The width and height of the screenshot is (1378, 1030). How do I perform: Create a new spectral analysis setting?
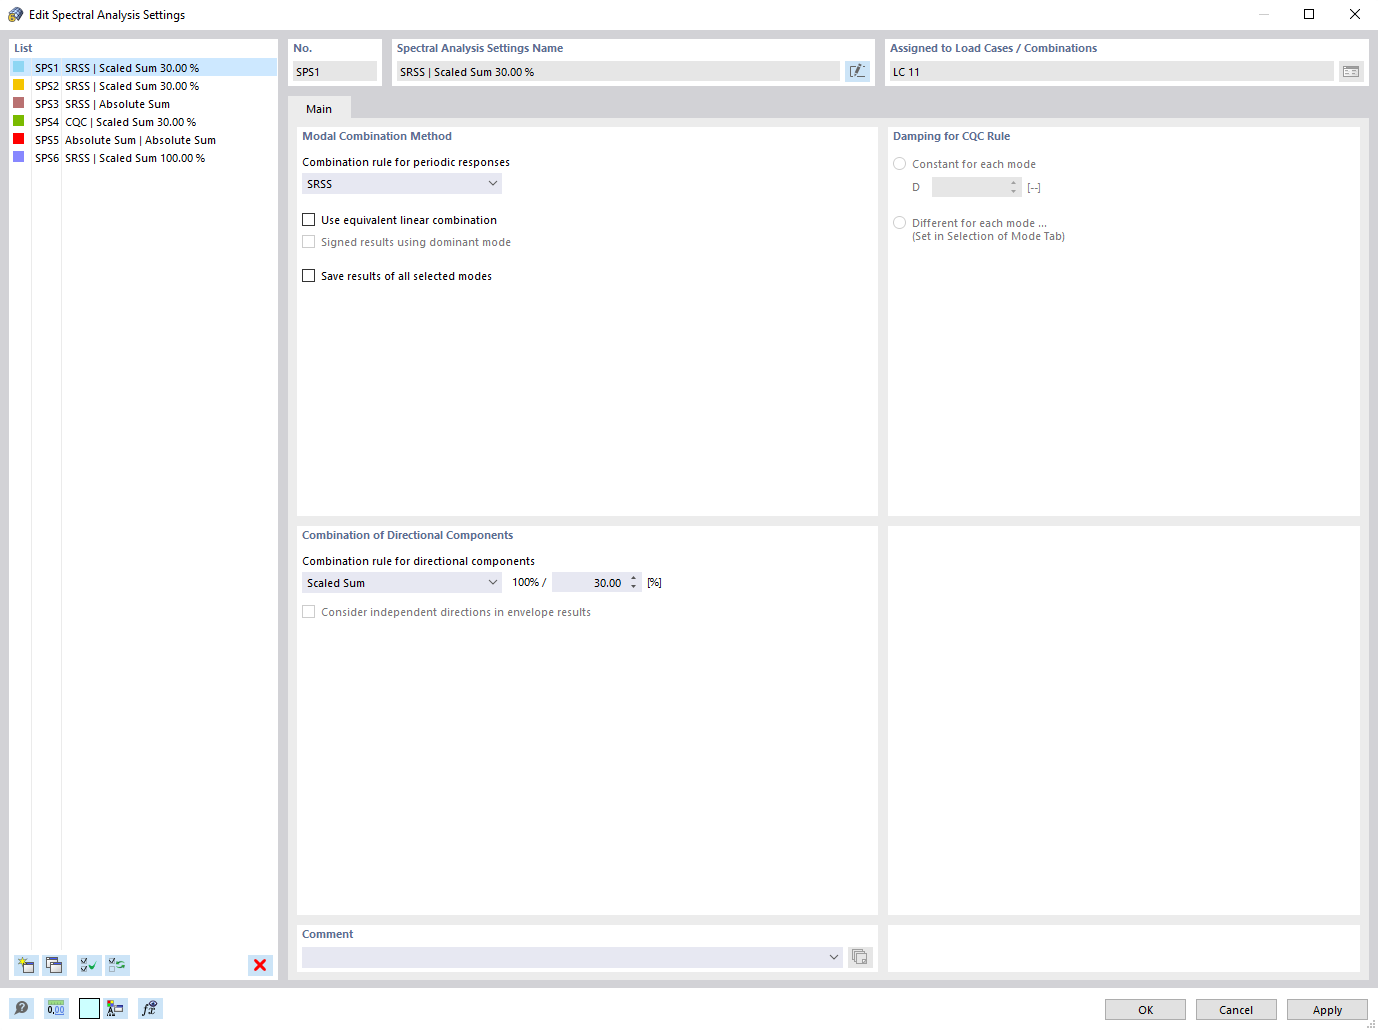pyautogui.click(x=25, y=965)
